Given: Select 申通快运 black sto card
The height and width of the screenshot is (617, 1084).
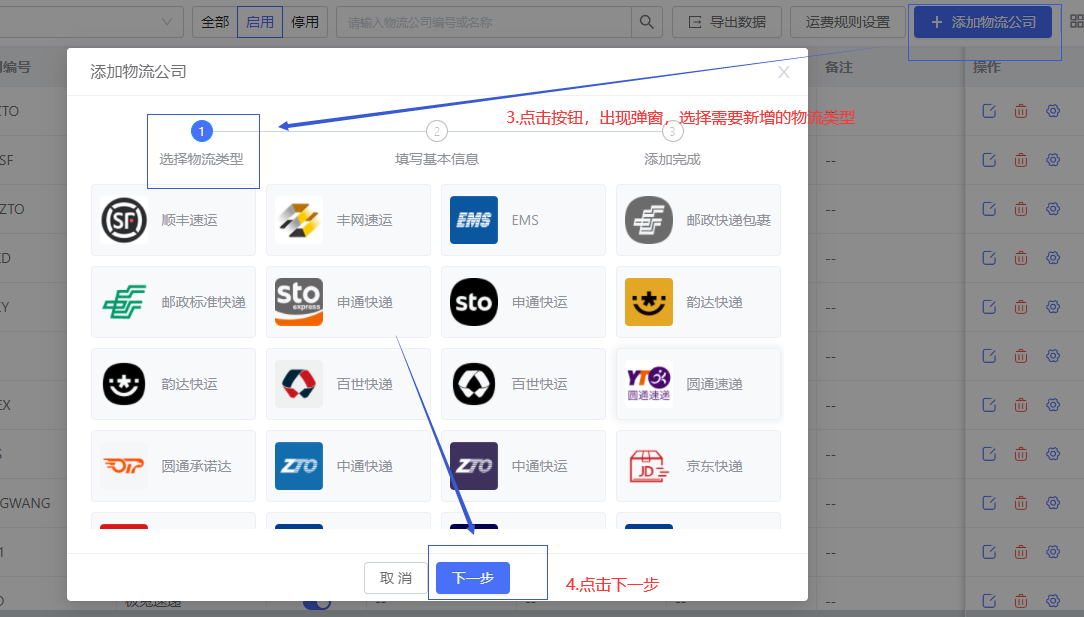Looking at the screenshot, I should click(523, 302).
